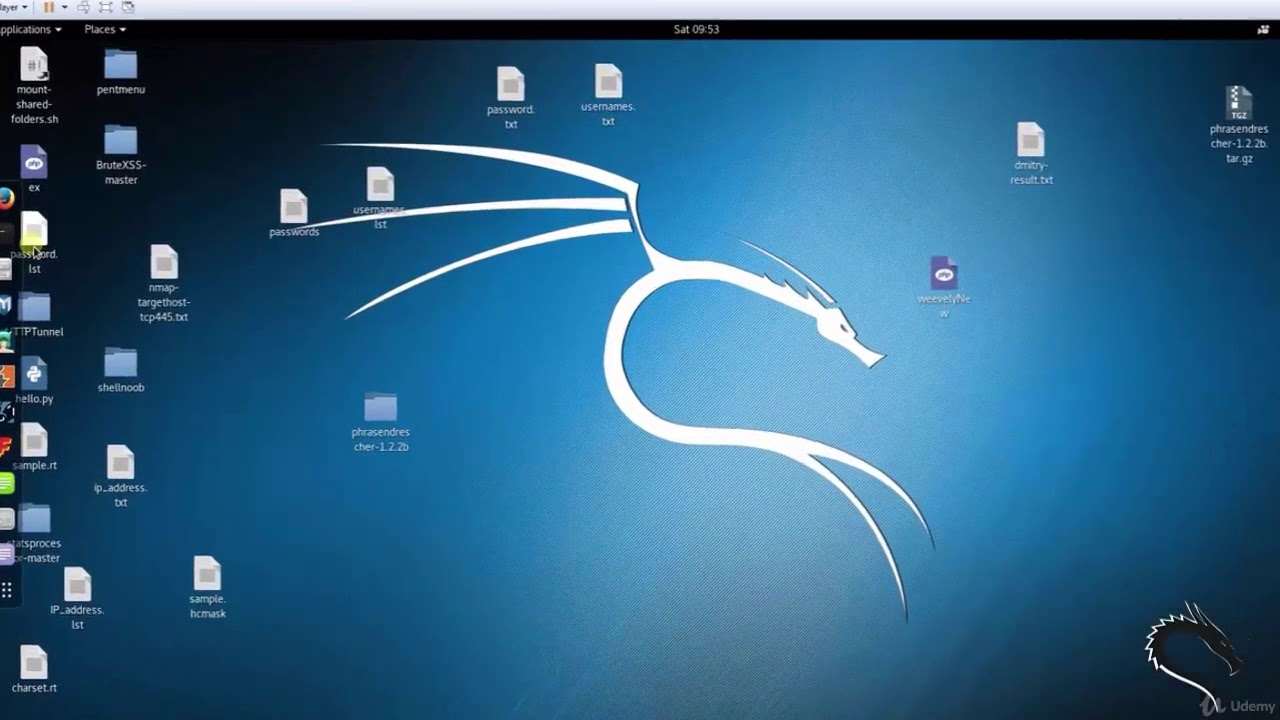Pause the virtual machine
Viewport: 1280px width, 720px height.
(x=48, y=7)
